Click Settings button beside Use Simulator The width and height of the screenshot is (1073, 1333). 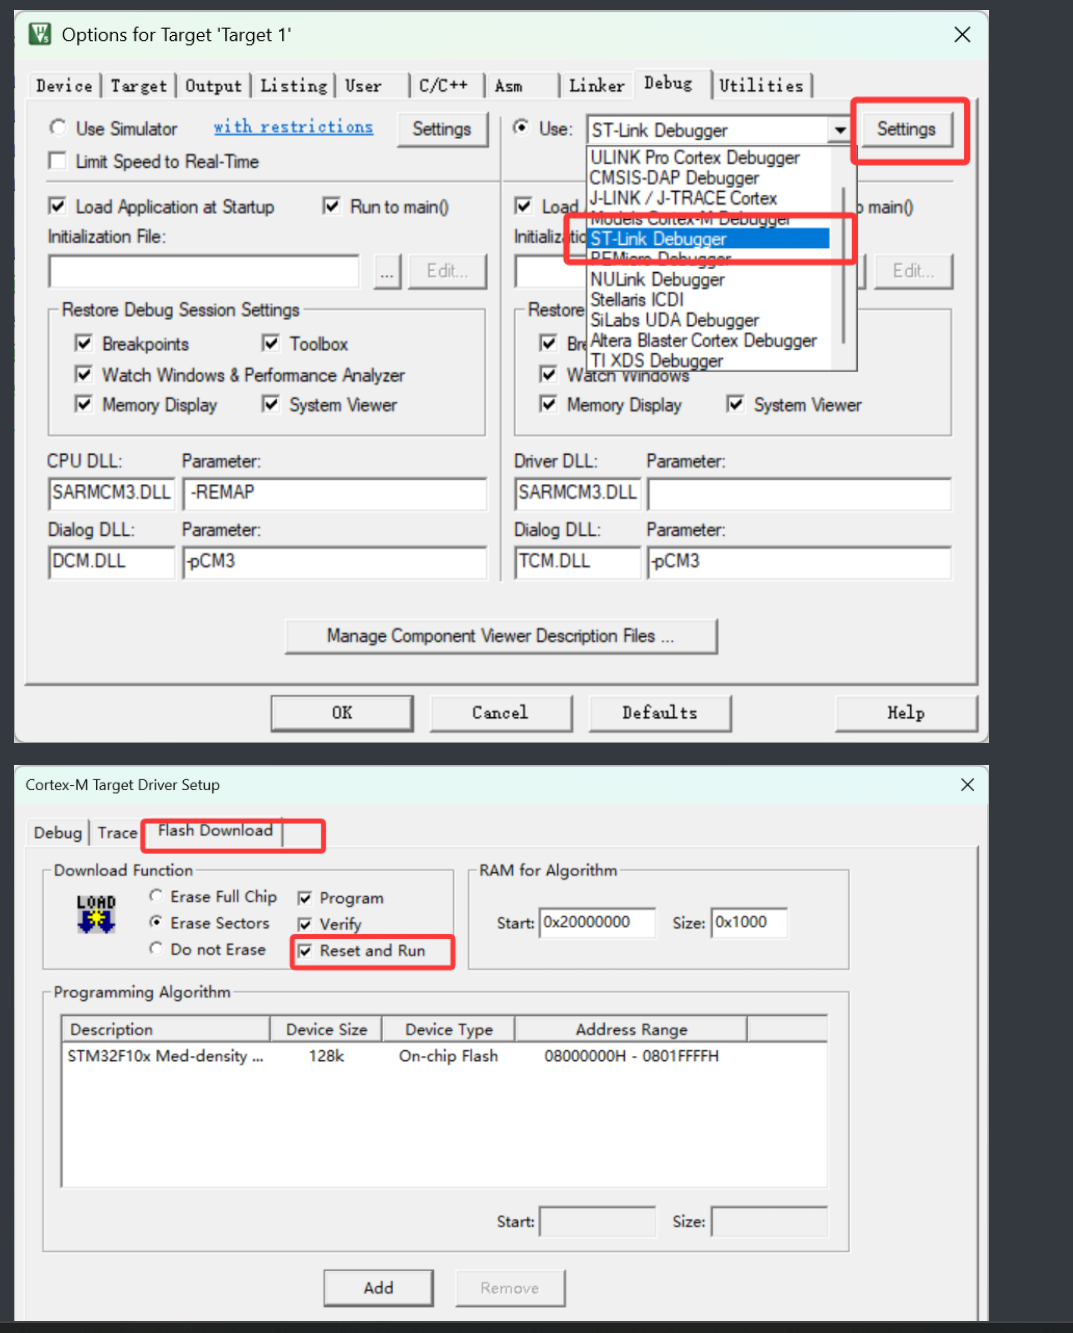coord(442,129)
